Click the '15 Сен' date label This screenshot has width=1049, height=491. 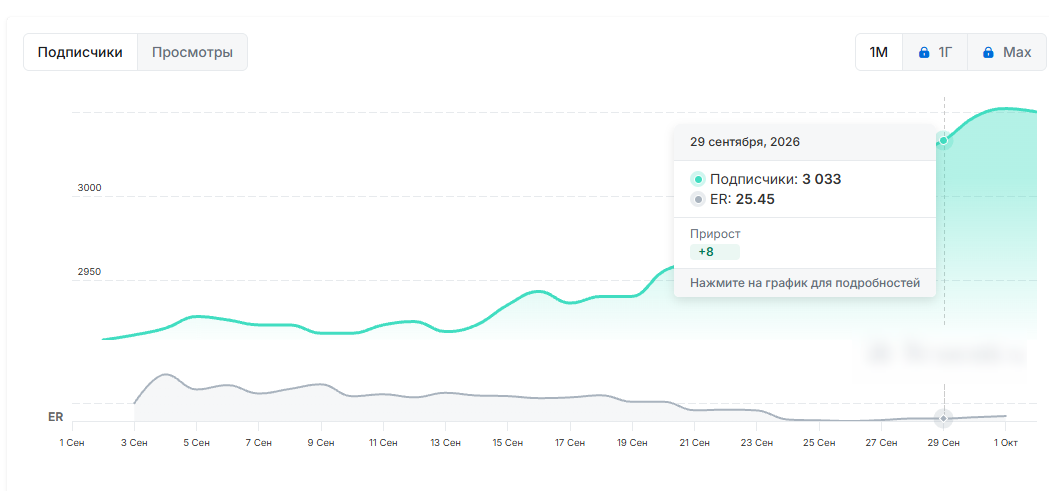point(507,443)
